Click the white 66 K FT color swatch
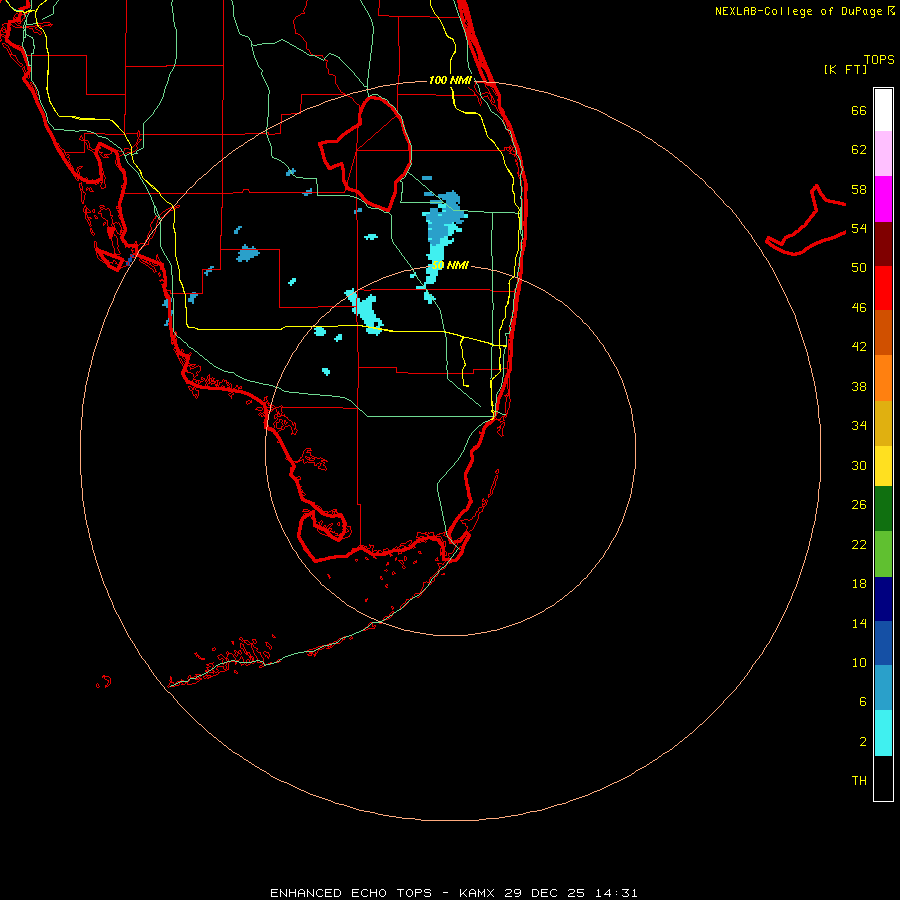 [x=883, y=110]
